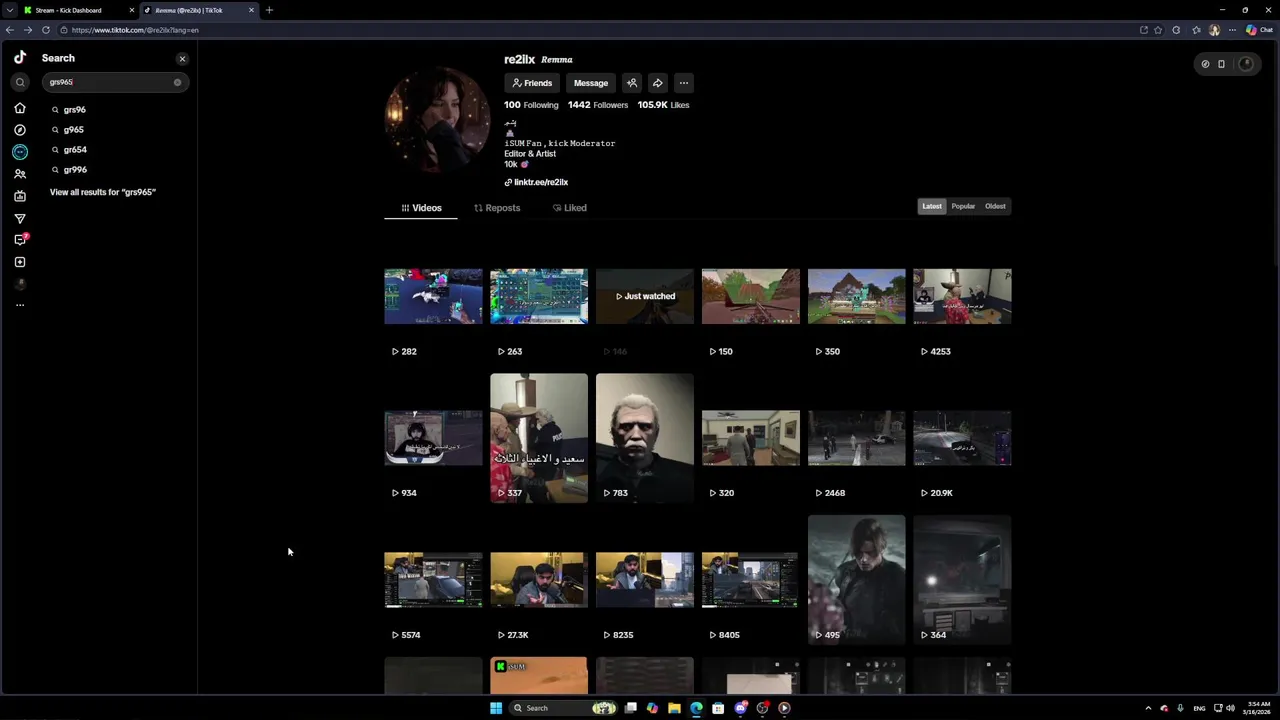
Task: Open the TikTok Home icon in sidebar
Action: tap(20, 108)
